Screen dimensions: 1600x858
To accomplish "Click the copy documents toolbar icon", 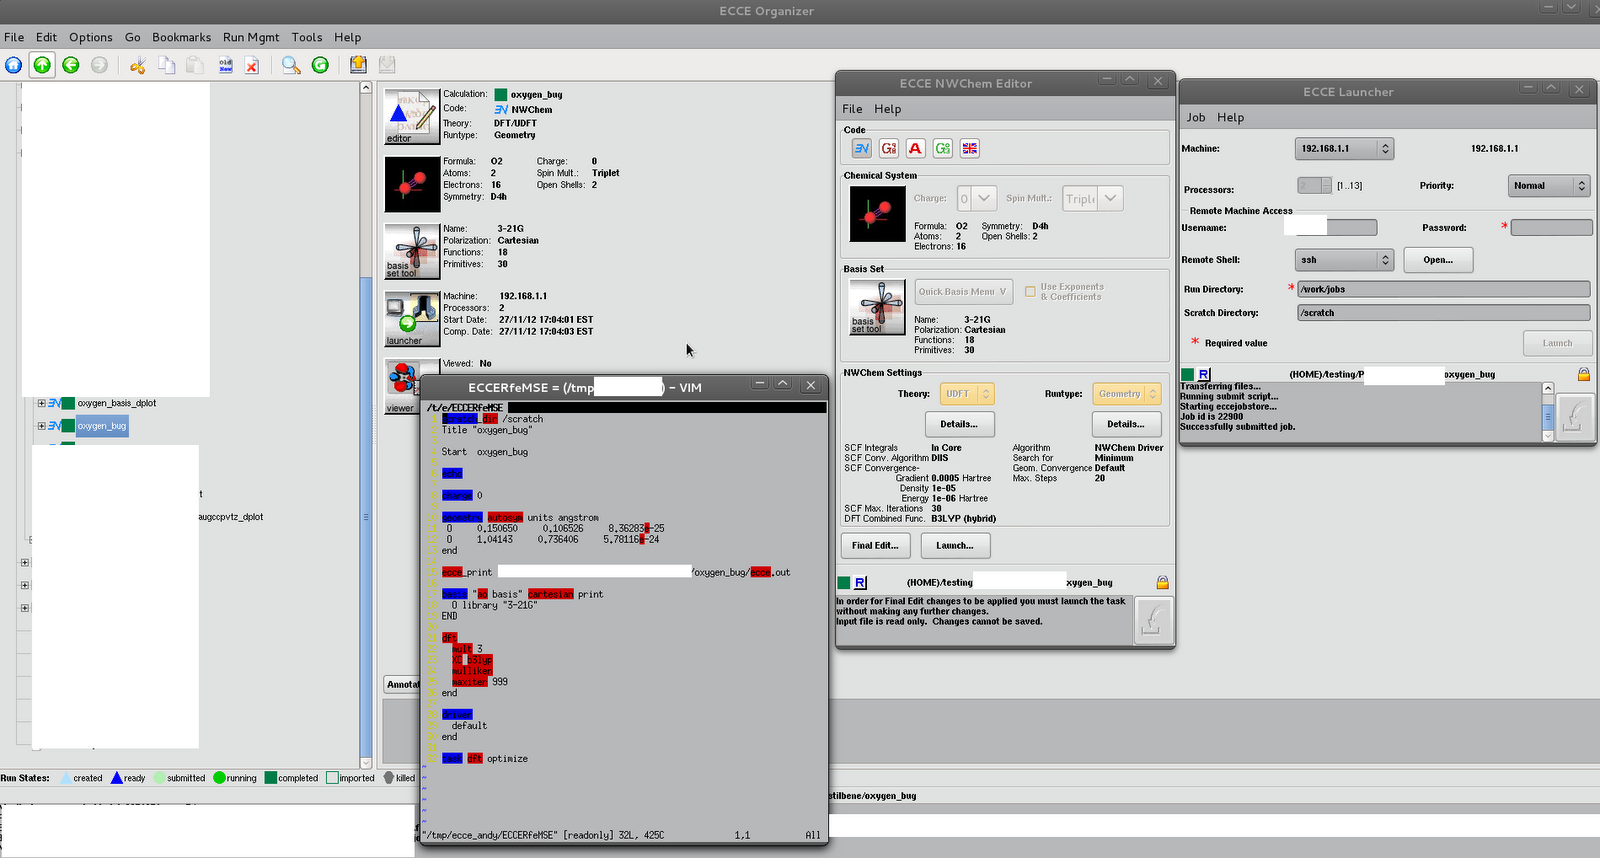I will click(167, 65).
